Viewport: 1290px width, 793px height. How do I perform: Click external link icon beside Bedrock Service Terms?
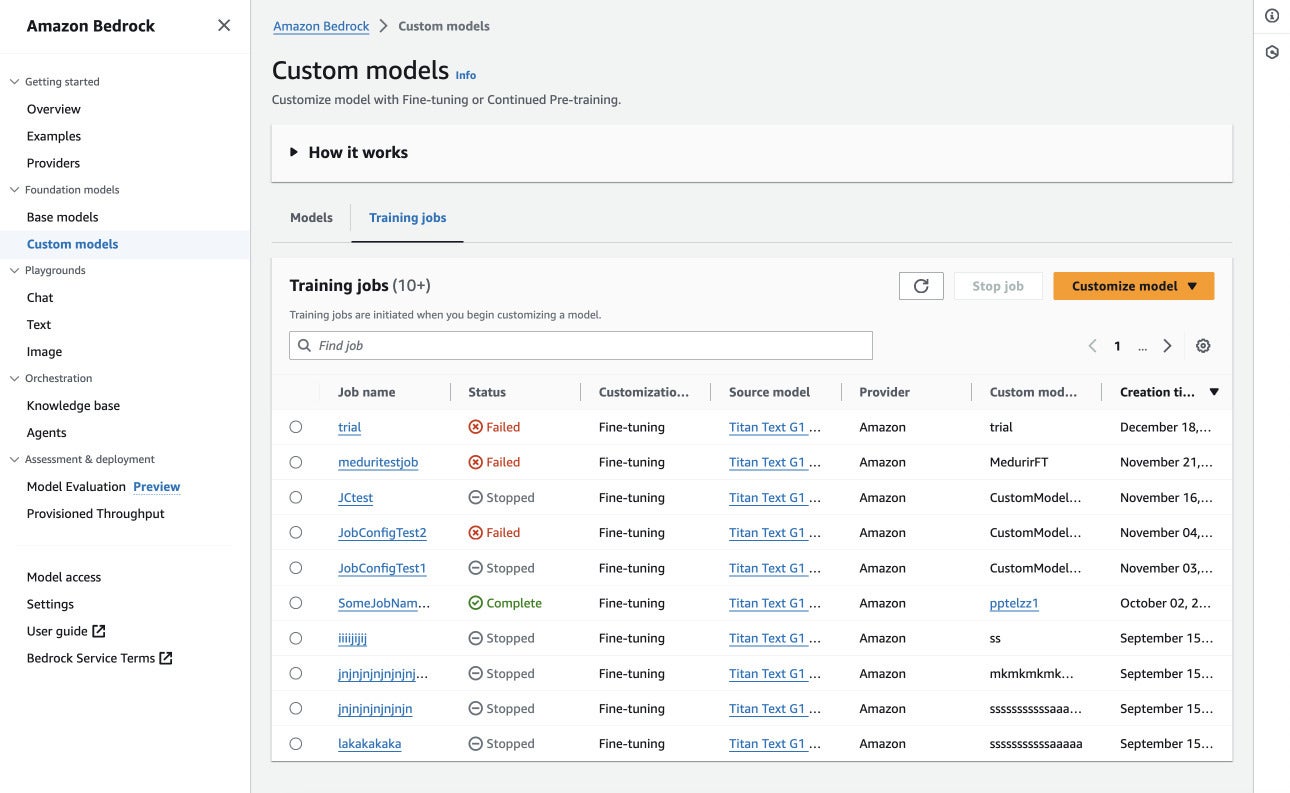click(166, 658)
